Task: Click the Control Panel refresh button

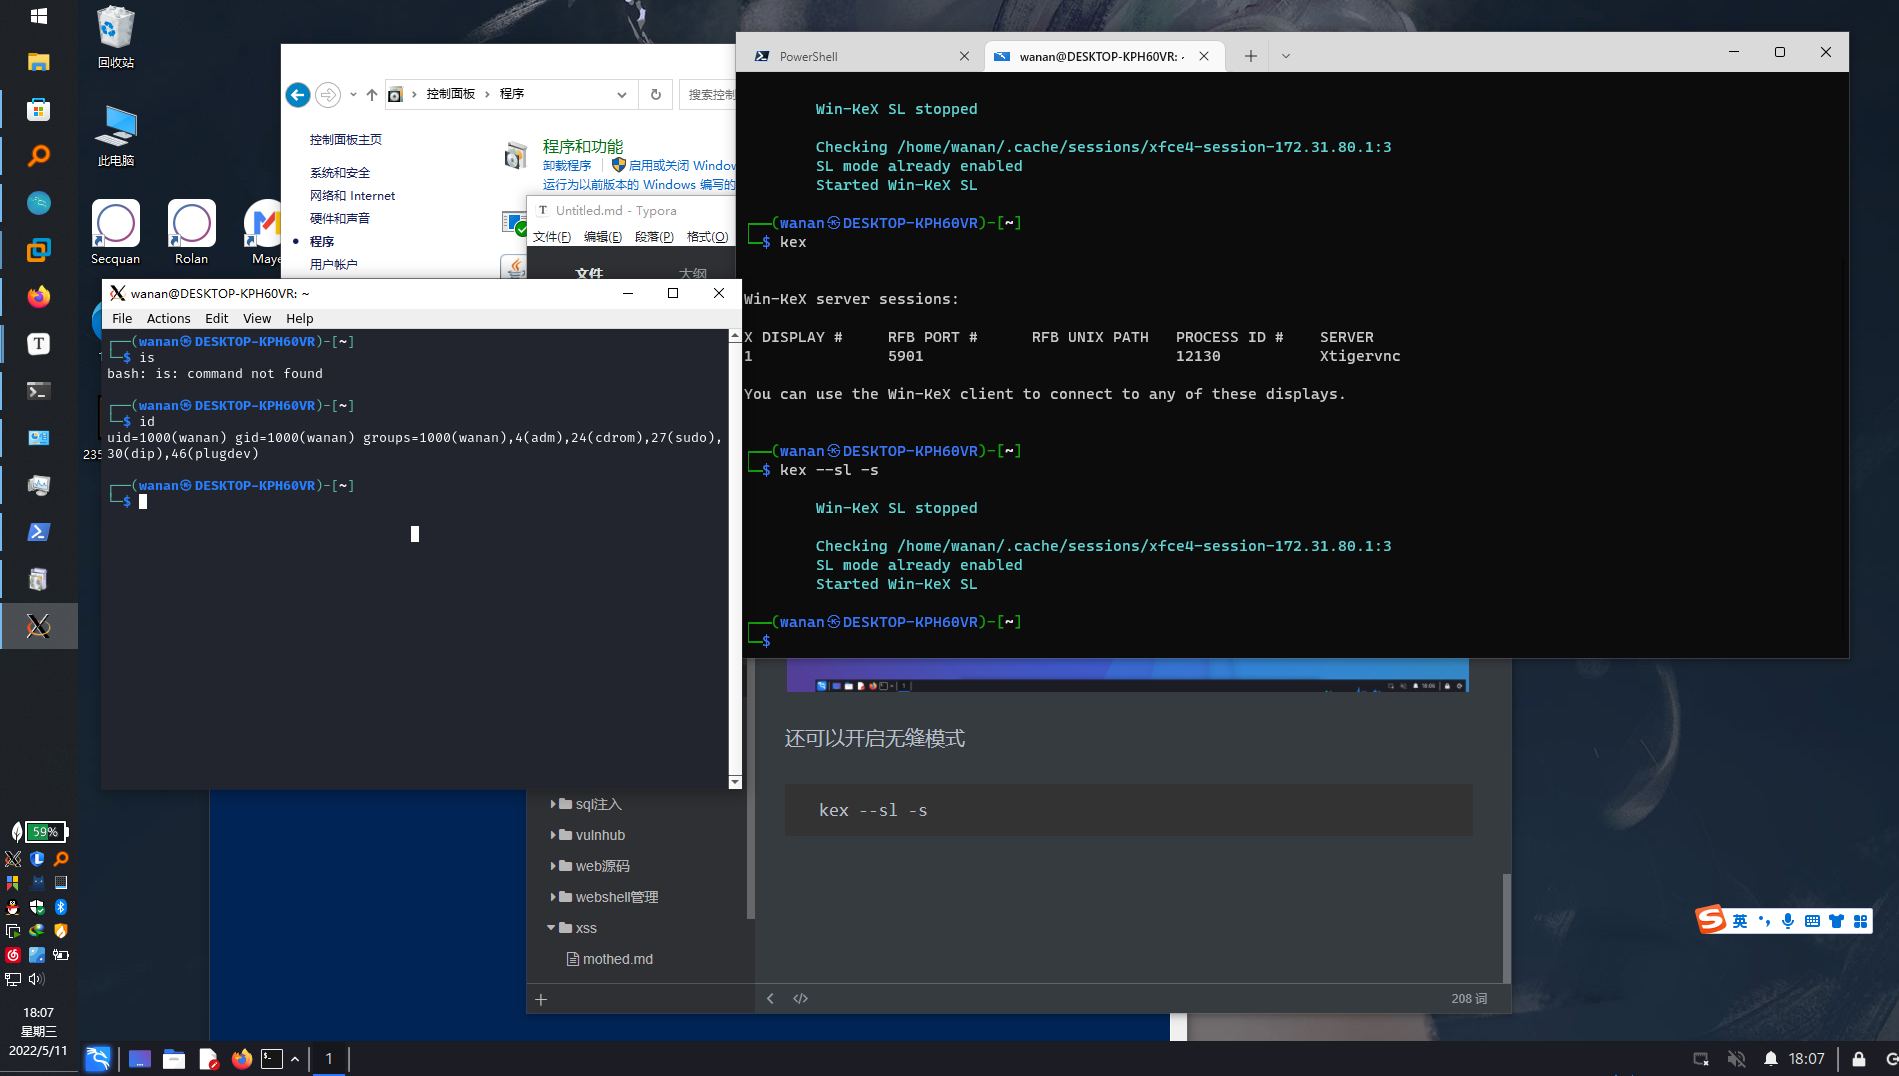Action: [x=656, y=94]
